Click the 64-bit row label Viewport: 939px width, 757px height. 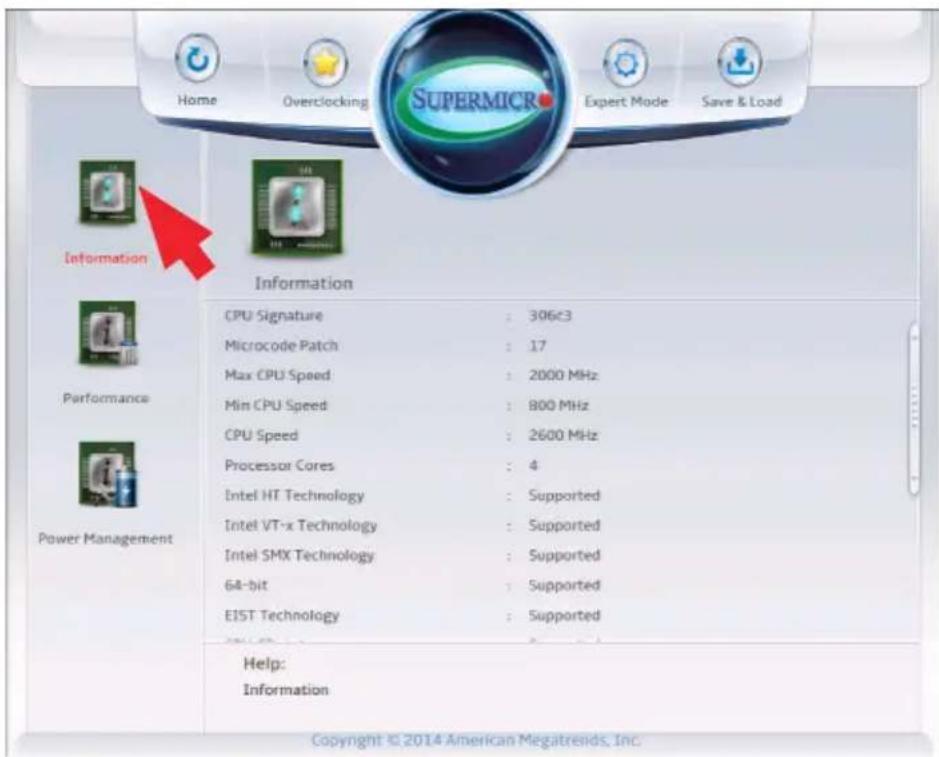[246, 585]
